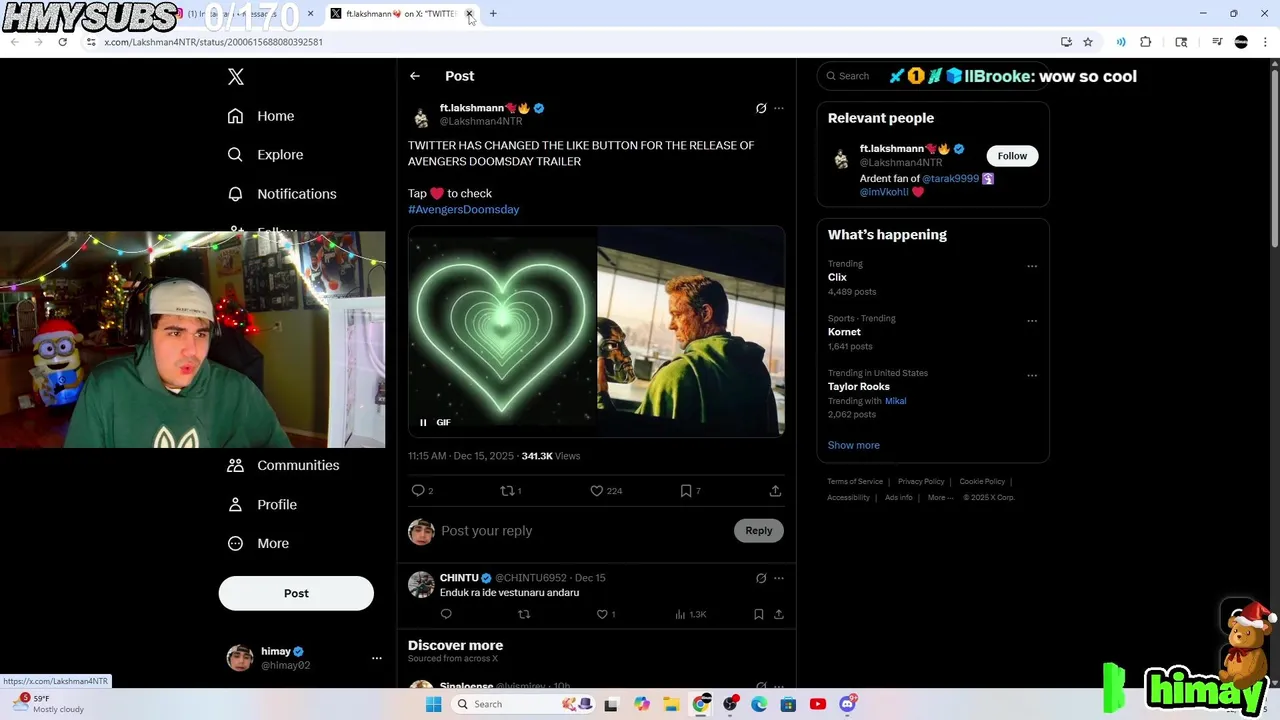Open Chrome extensions puzzle icon
This screenshot has height=720, width=1280.
pos(1146,42)
